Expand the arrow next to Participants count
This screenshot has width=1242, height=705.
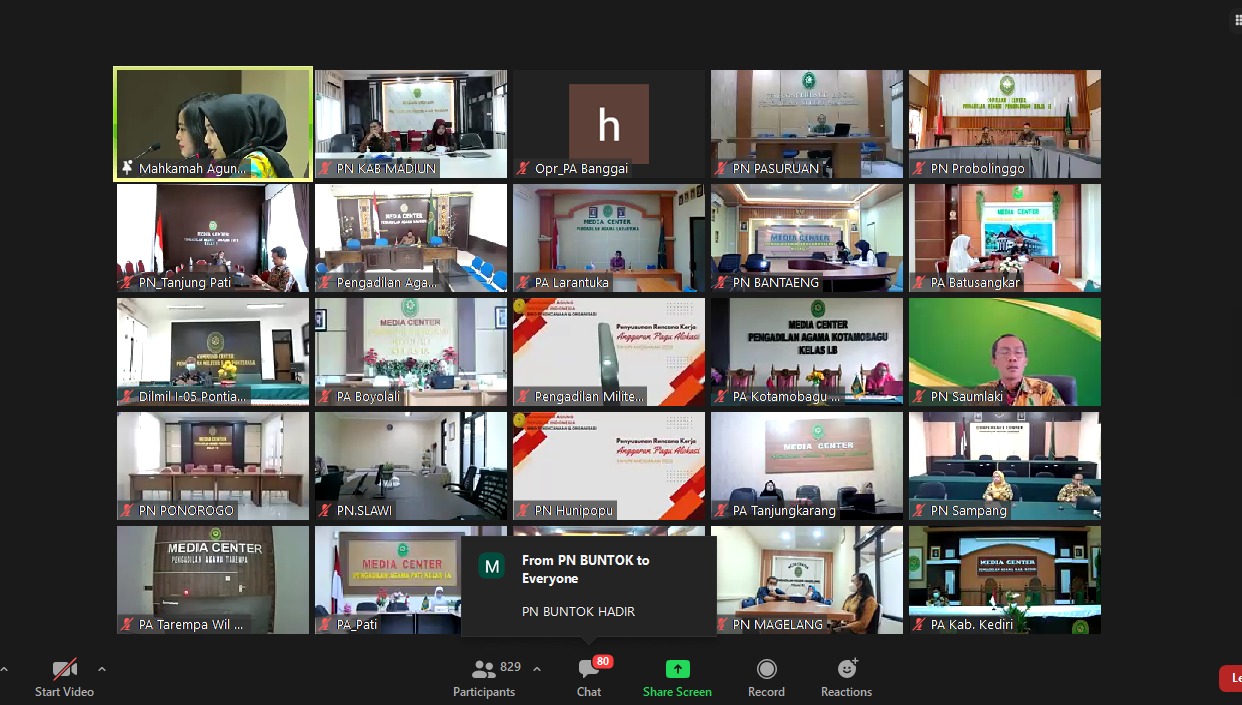537,669
